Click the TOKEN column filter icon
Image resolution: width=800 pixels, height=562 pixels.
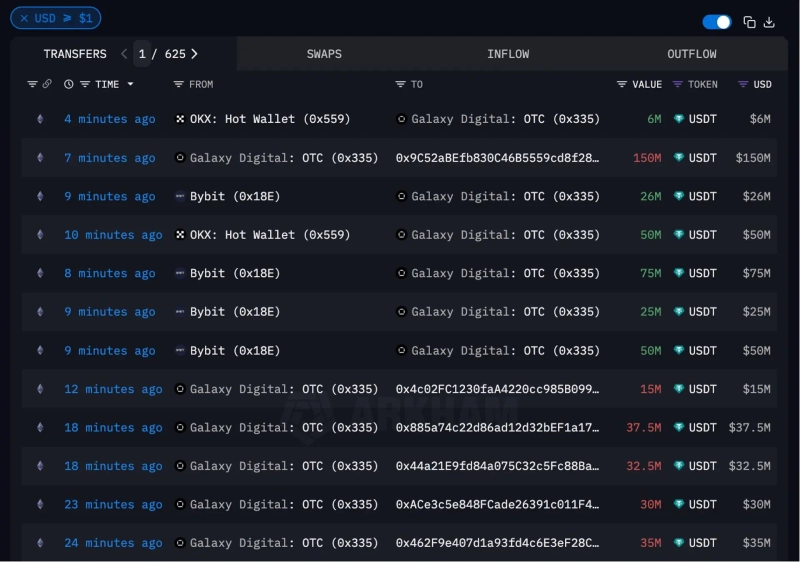[x=678, y=85]
